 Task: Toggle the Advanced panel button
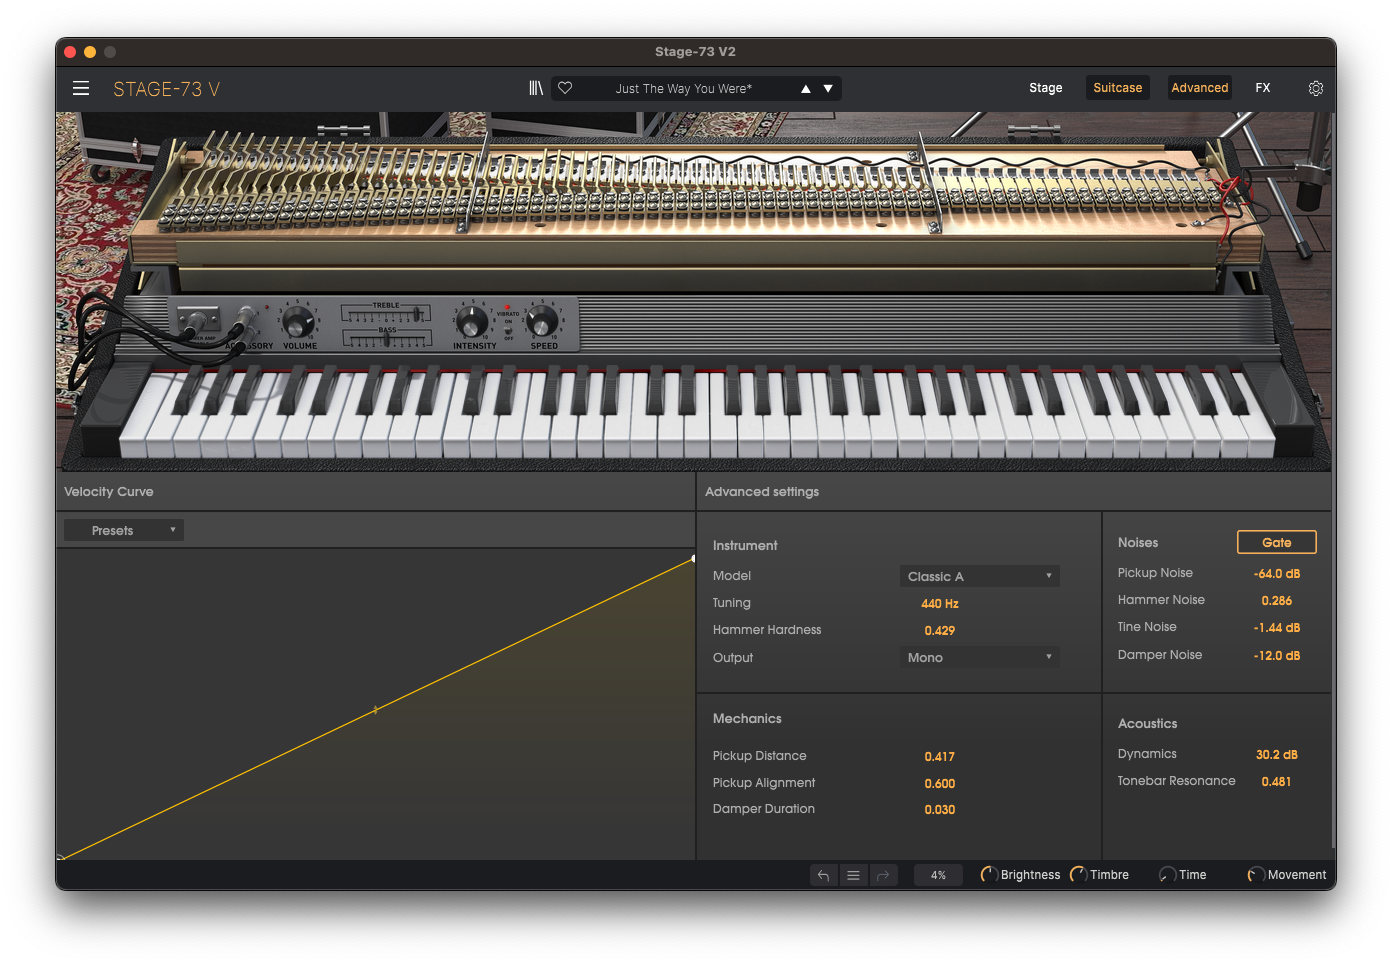tap(1200, 88)
